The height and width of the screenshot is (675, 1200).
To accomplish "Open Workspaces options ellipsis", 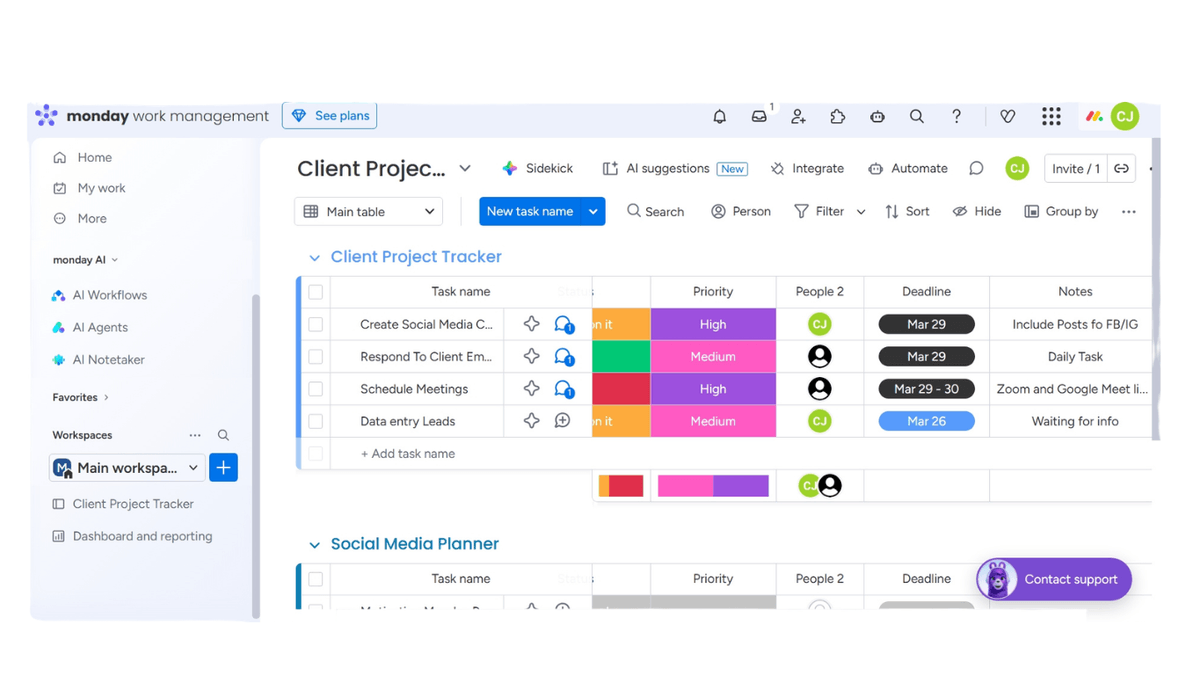I will coord(195,435).
